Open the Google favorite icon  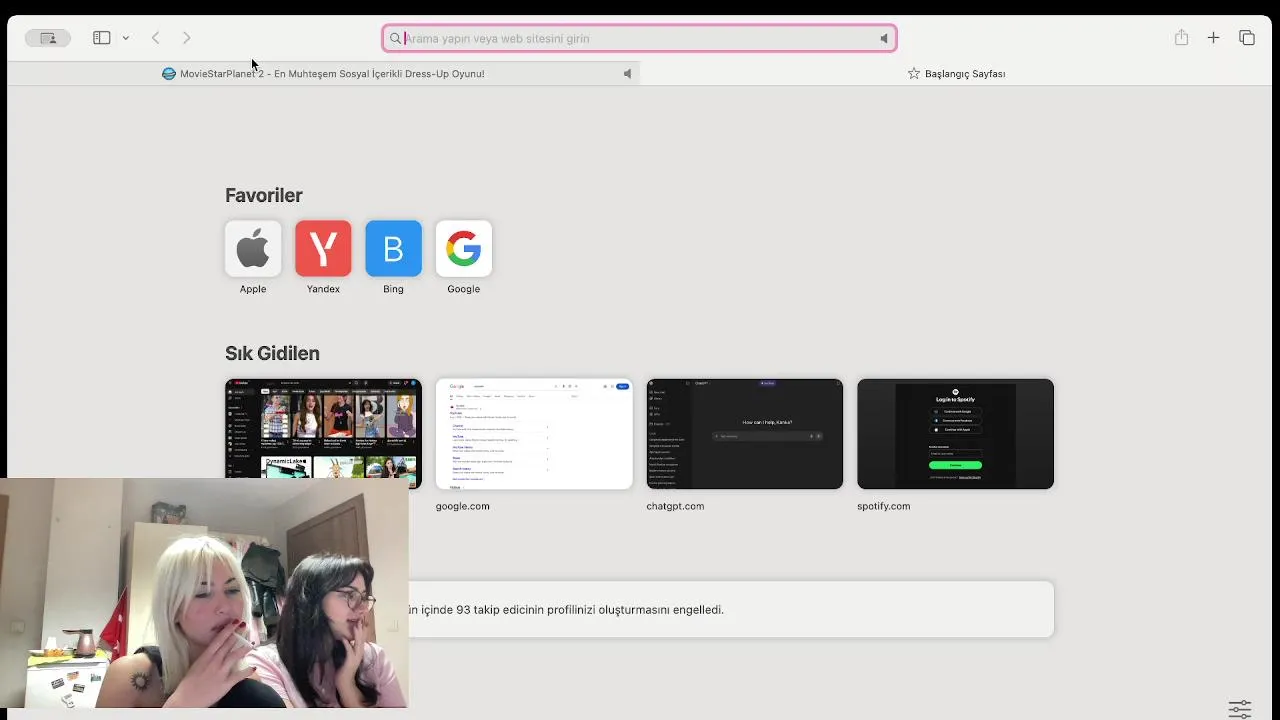point(463,248)
